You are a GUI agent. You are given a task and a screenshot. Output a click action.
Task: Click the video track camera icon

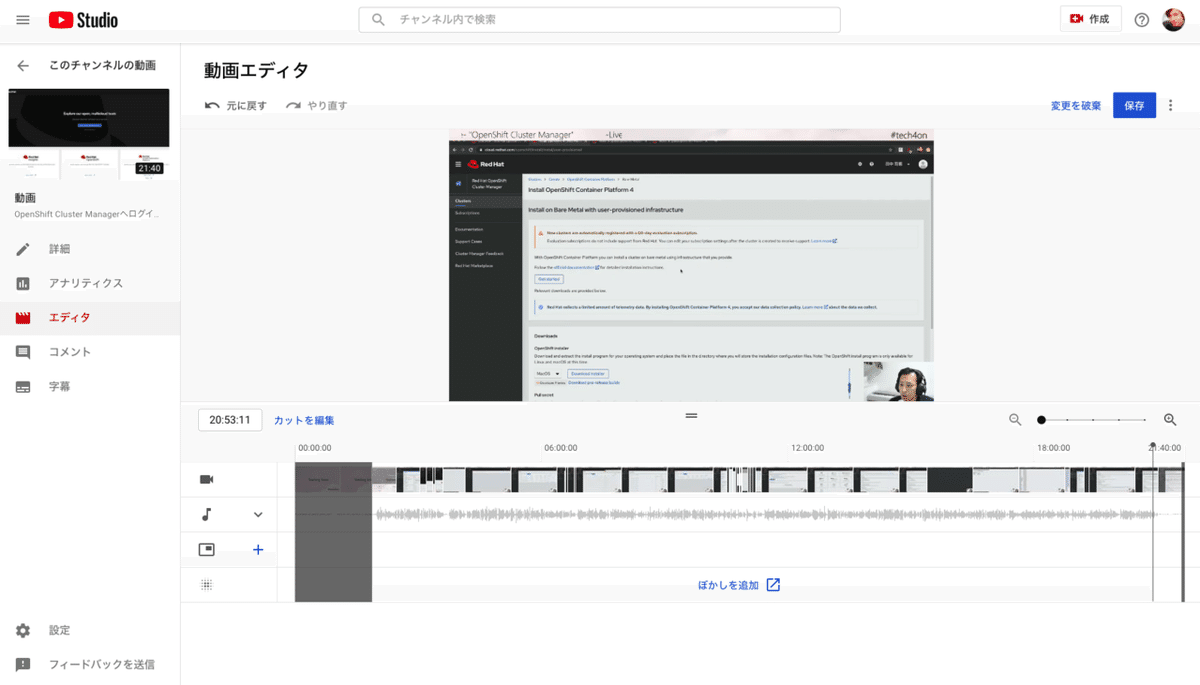click(x=207, y=480)
